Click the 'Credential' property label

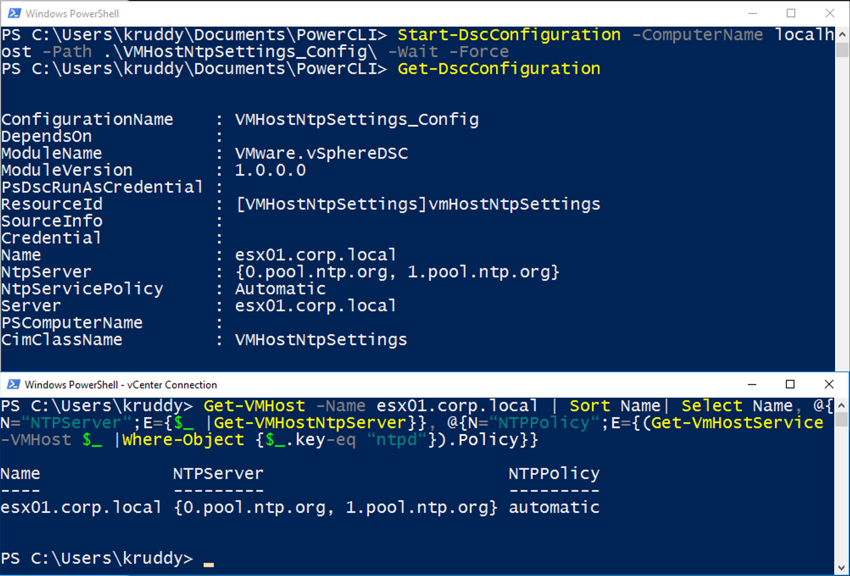click(x=51, y=238)
